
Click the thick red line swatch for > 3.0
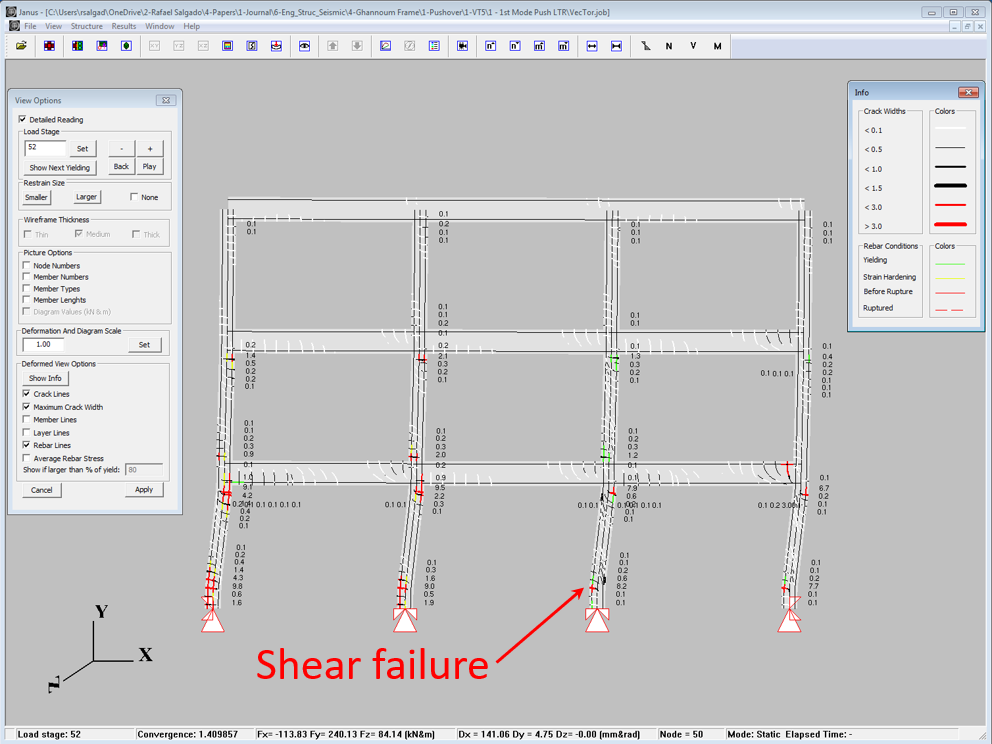click(950, 225)
